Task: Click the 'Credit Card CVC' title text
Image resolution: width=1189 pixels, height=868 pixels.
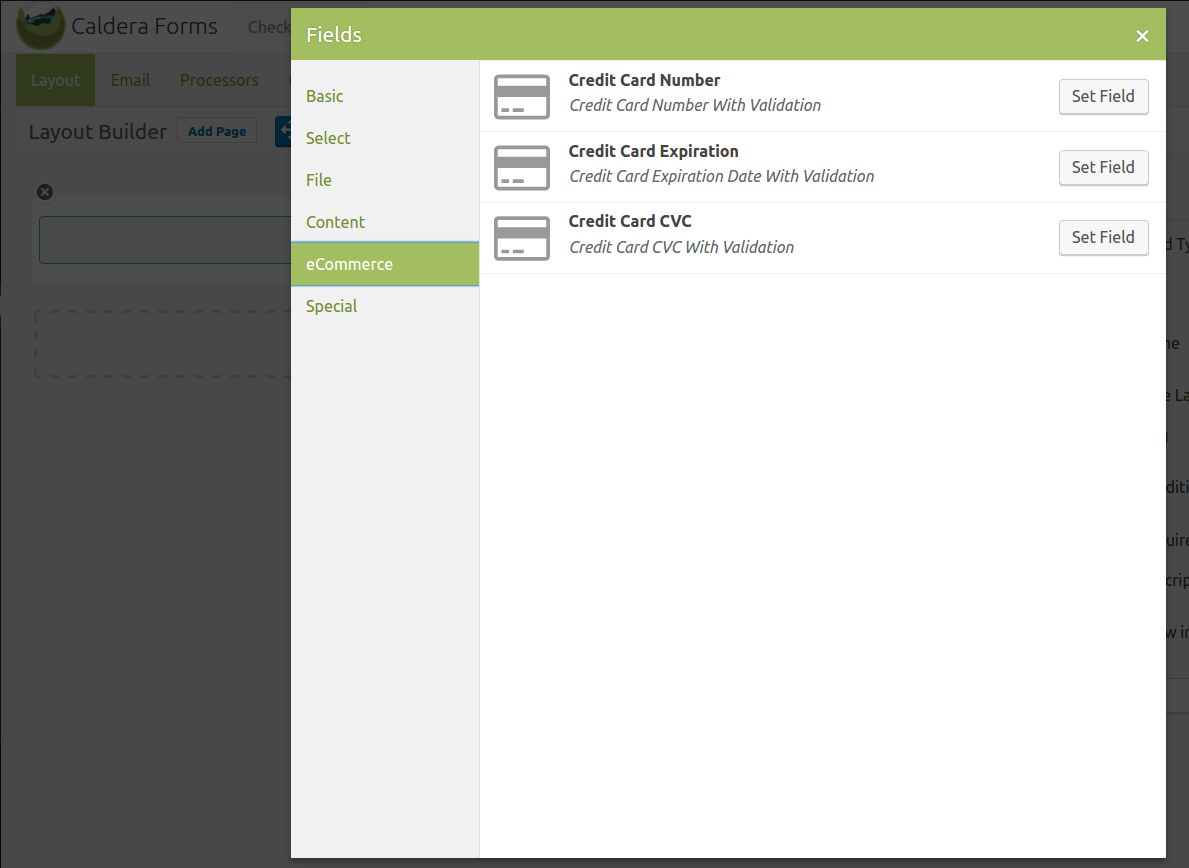Action: (x=630, y=221)
